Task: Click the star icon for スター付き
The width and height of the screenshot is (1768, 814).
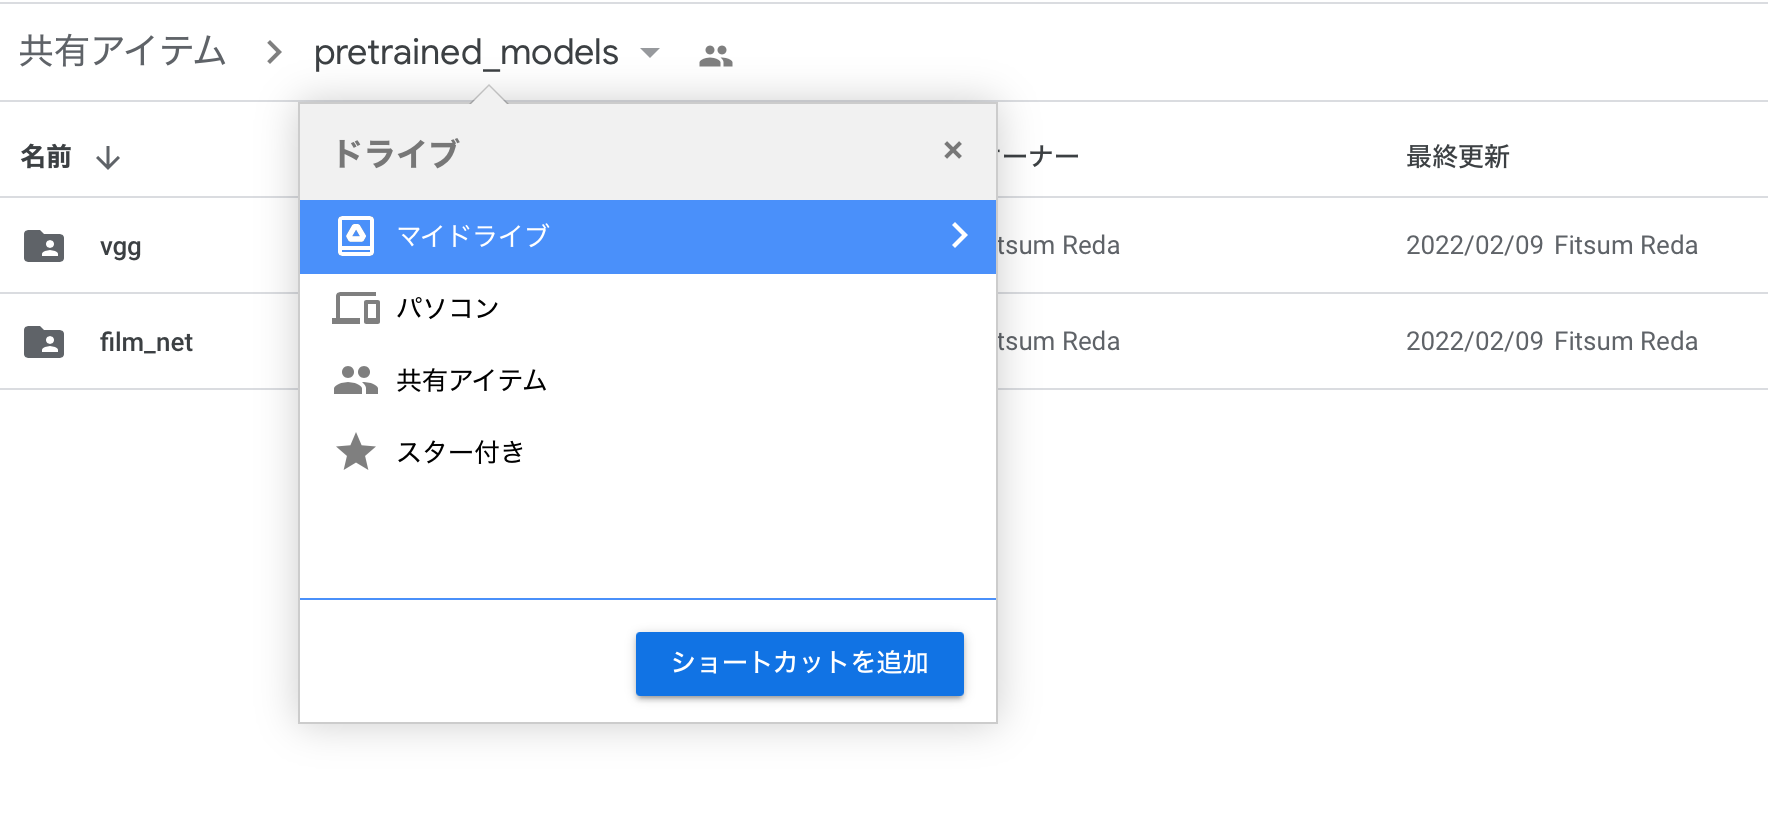Action: (356, 452)
